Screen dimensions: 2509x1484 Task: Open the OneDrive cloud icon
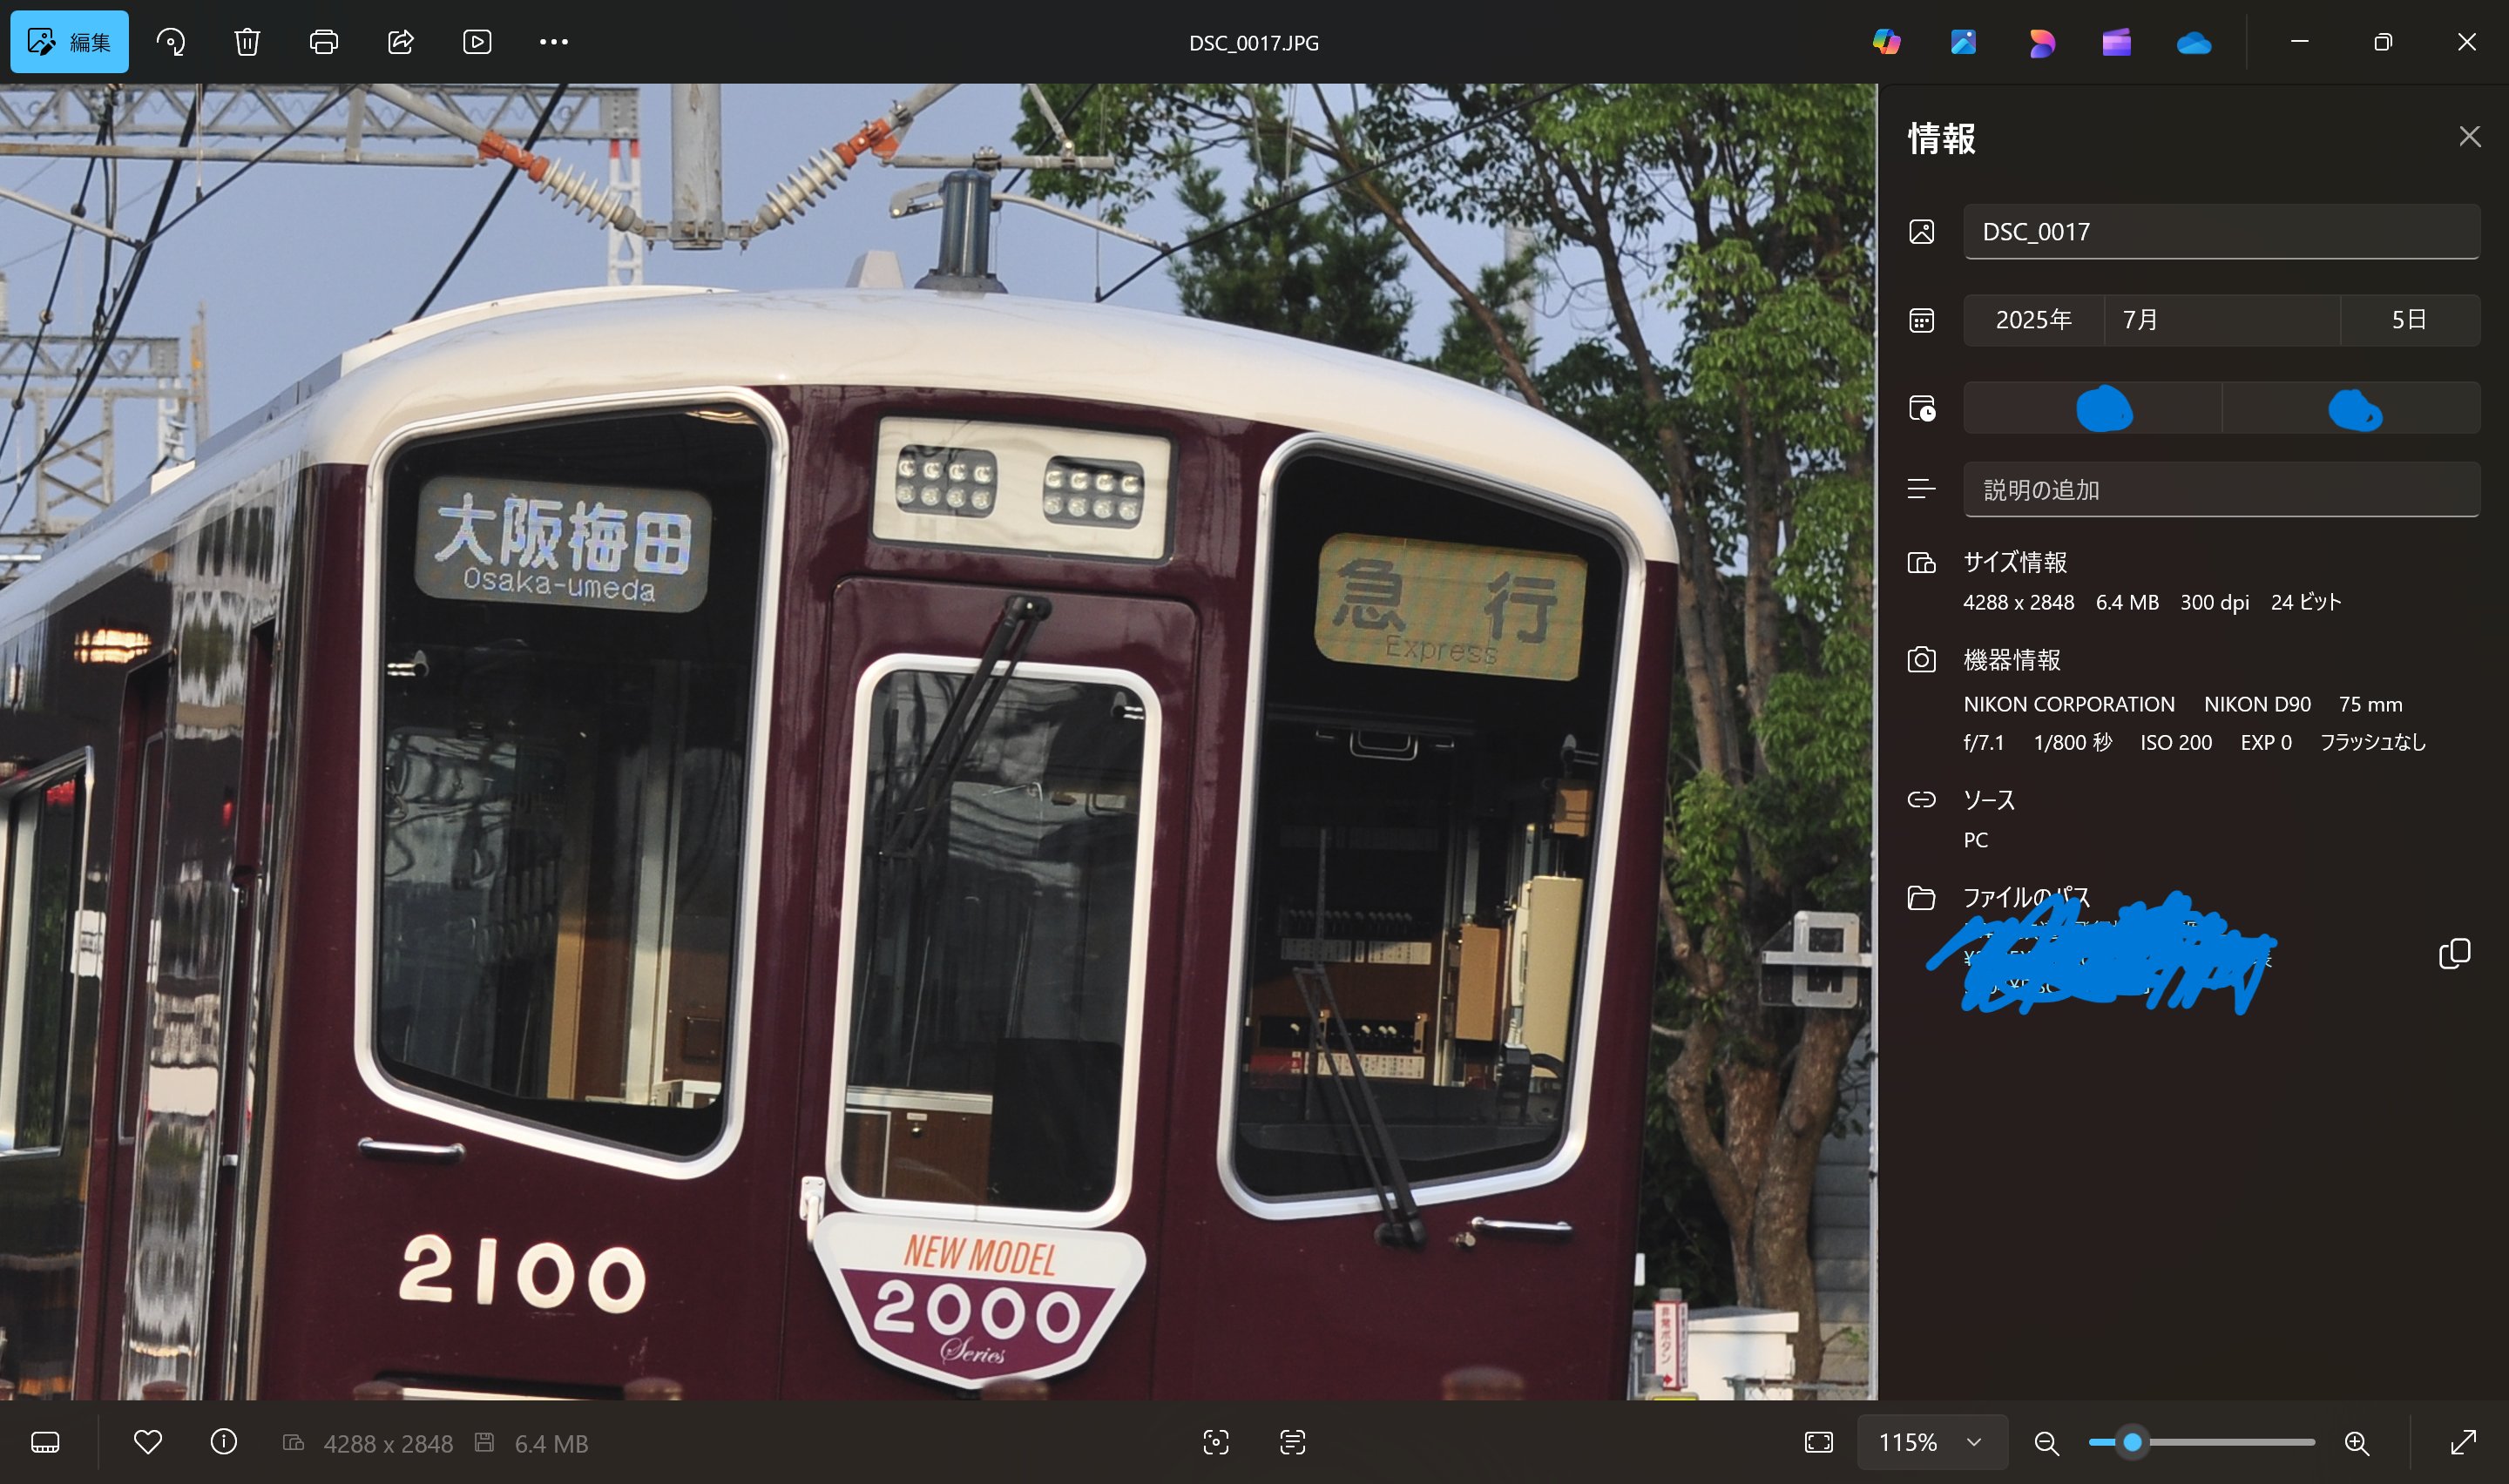coord(2194,42)
